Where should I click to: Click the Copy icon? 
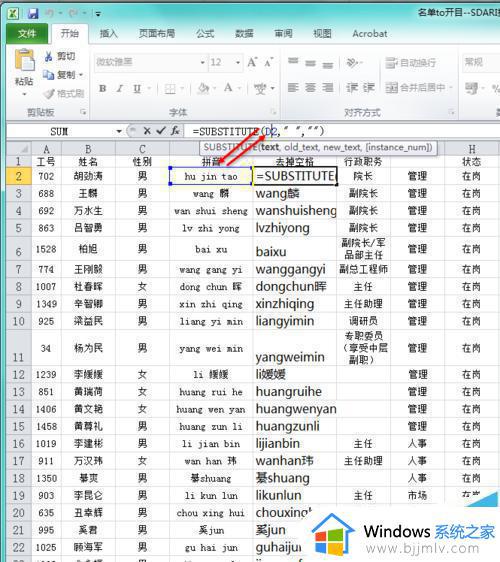[48, 75]
